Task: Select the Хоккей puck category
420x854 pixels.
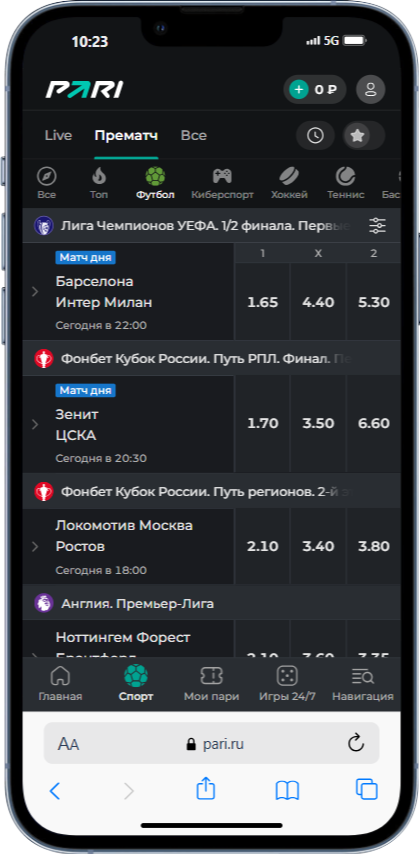Action: (289, 183)
